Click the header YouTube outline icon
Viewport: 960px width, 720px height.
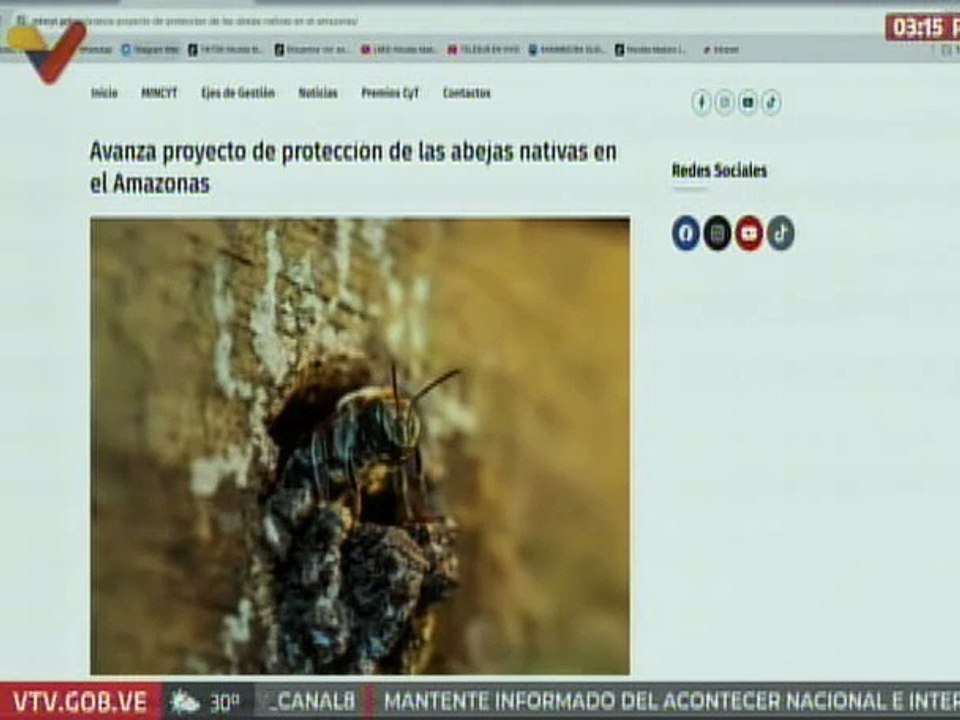pos(748,102)
